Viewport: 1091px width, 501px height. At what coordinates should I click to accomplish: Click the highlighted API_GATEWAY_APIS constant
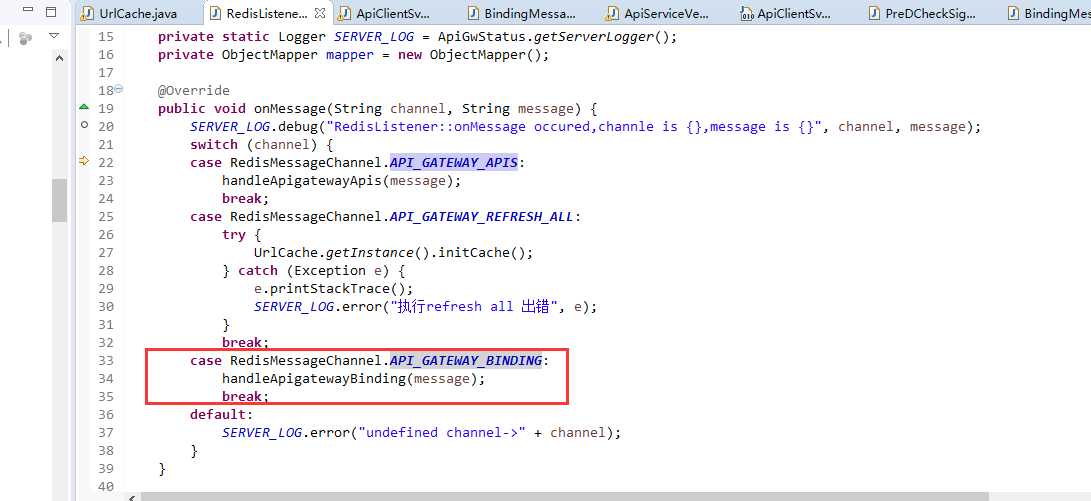454,162
